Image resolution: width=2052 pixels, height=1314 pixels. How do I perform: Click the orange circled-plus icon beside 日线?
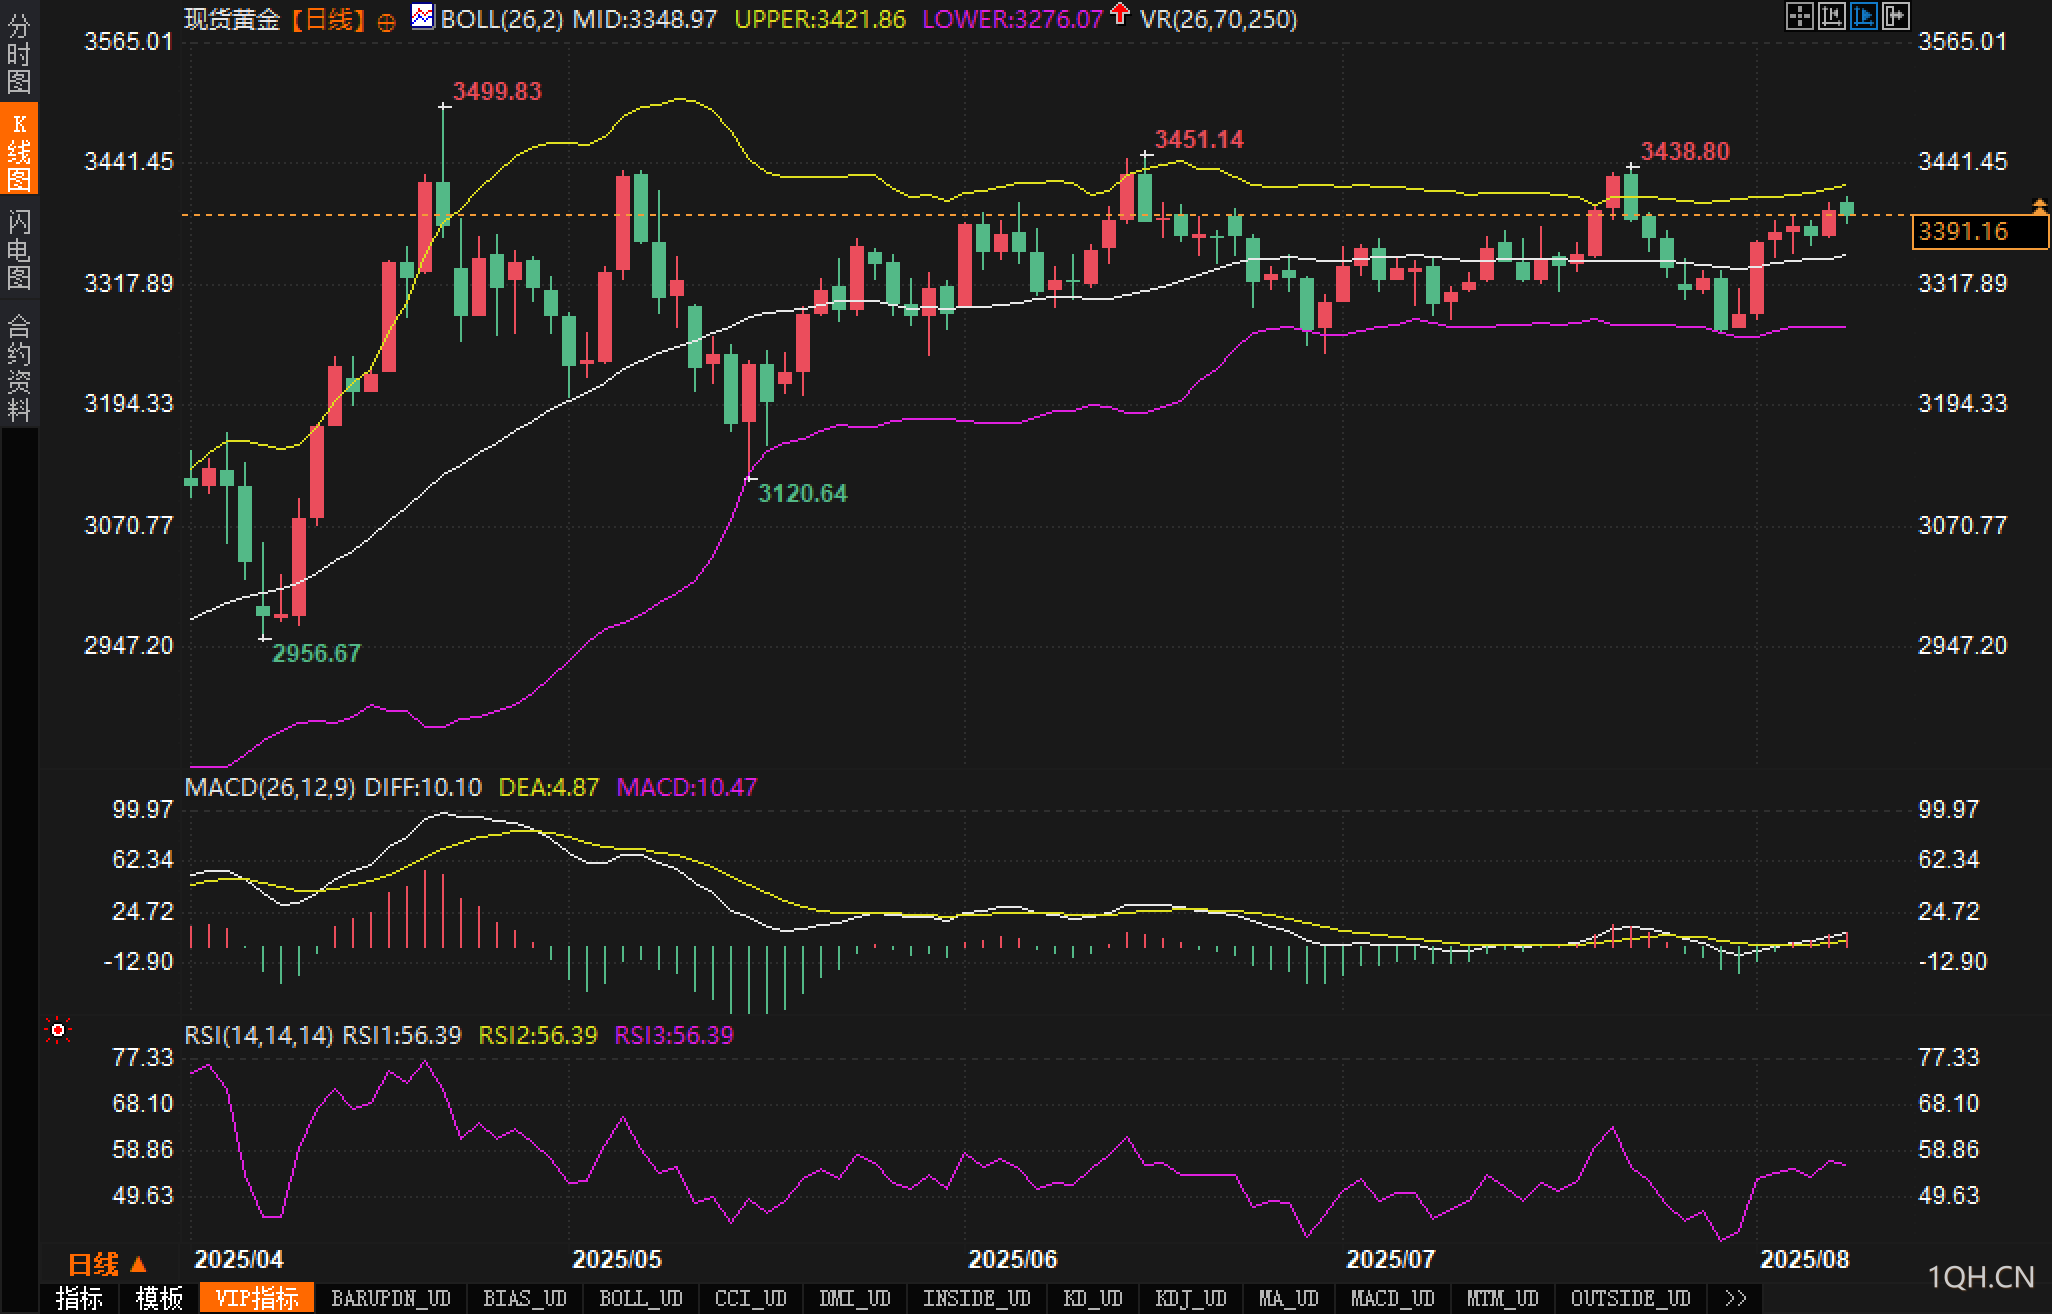[x=386, y=22]
